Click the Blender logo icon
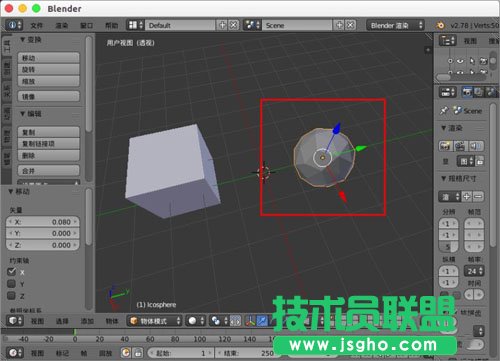Viewport: 500px width, 361px height. [x=440, y=25]
